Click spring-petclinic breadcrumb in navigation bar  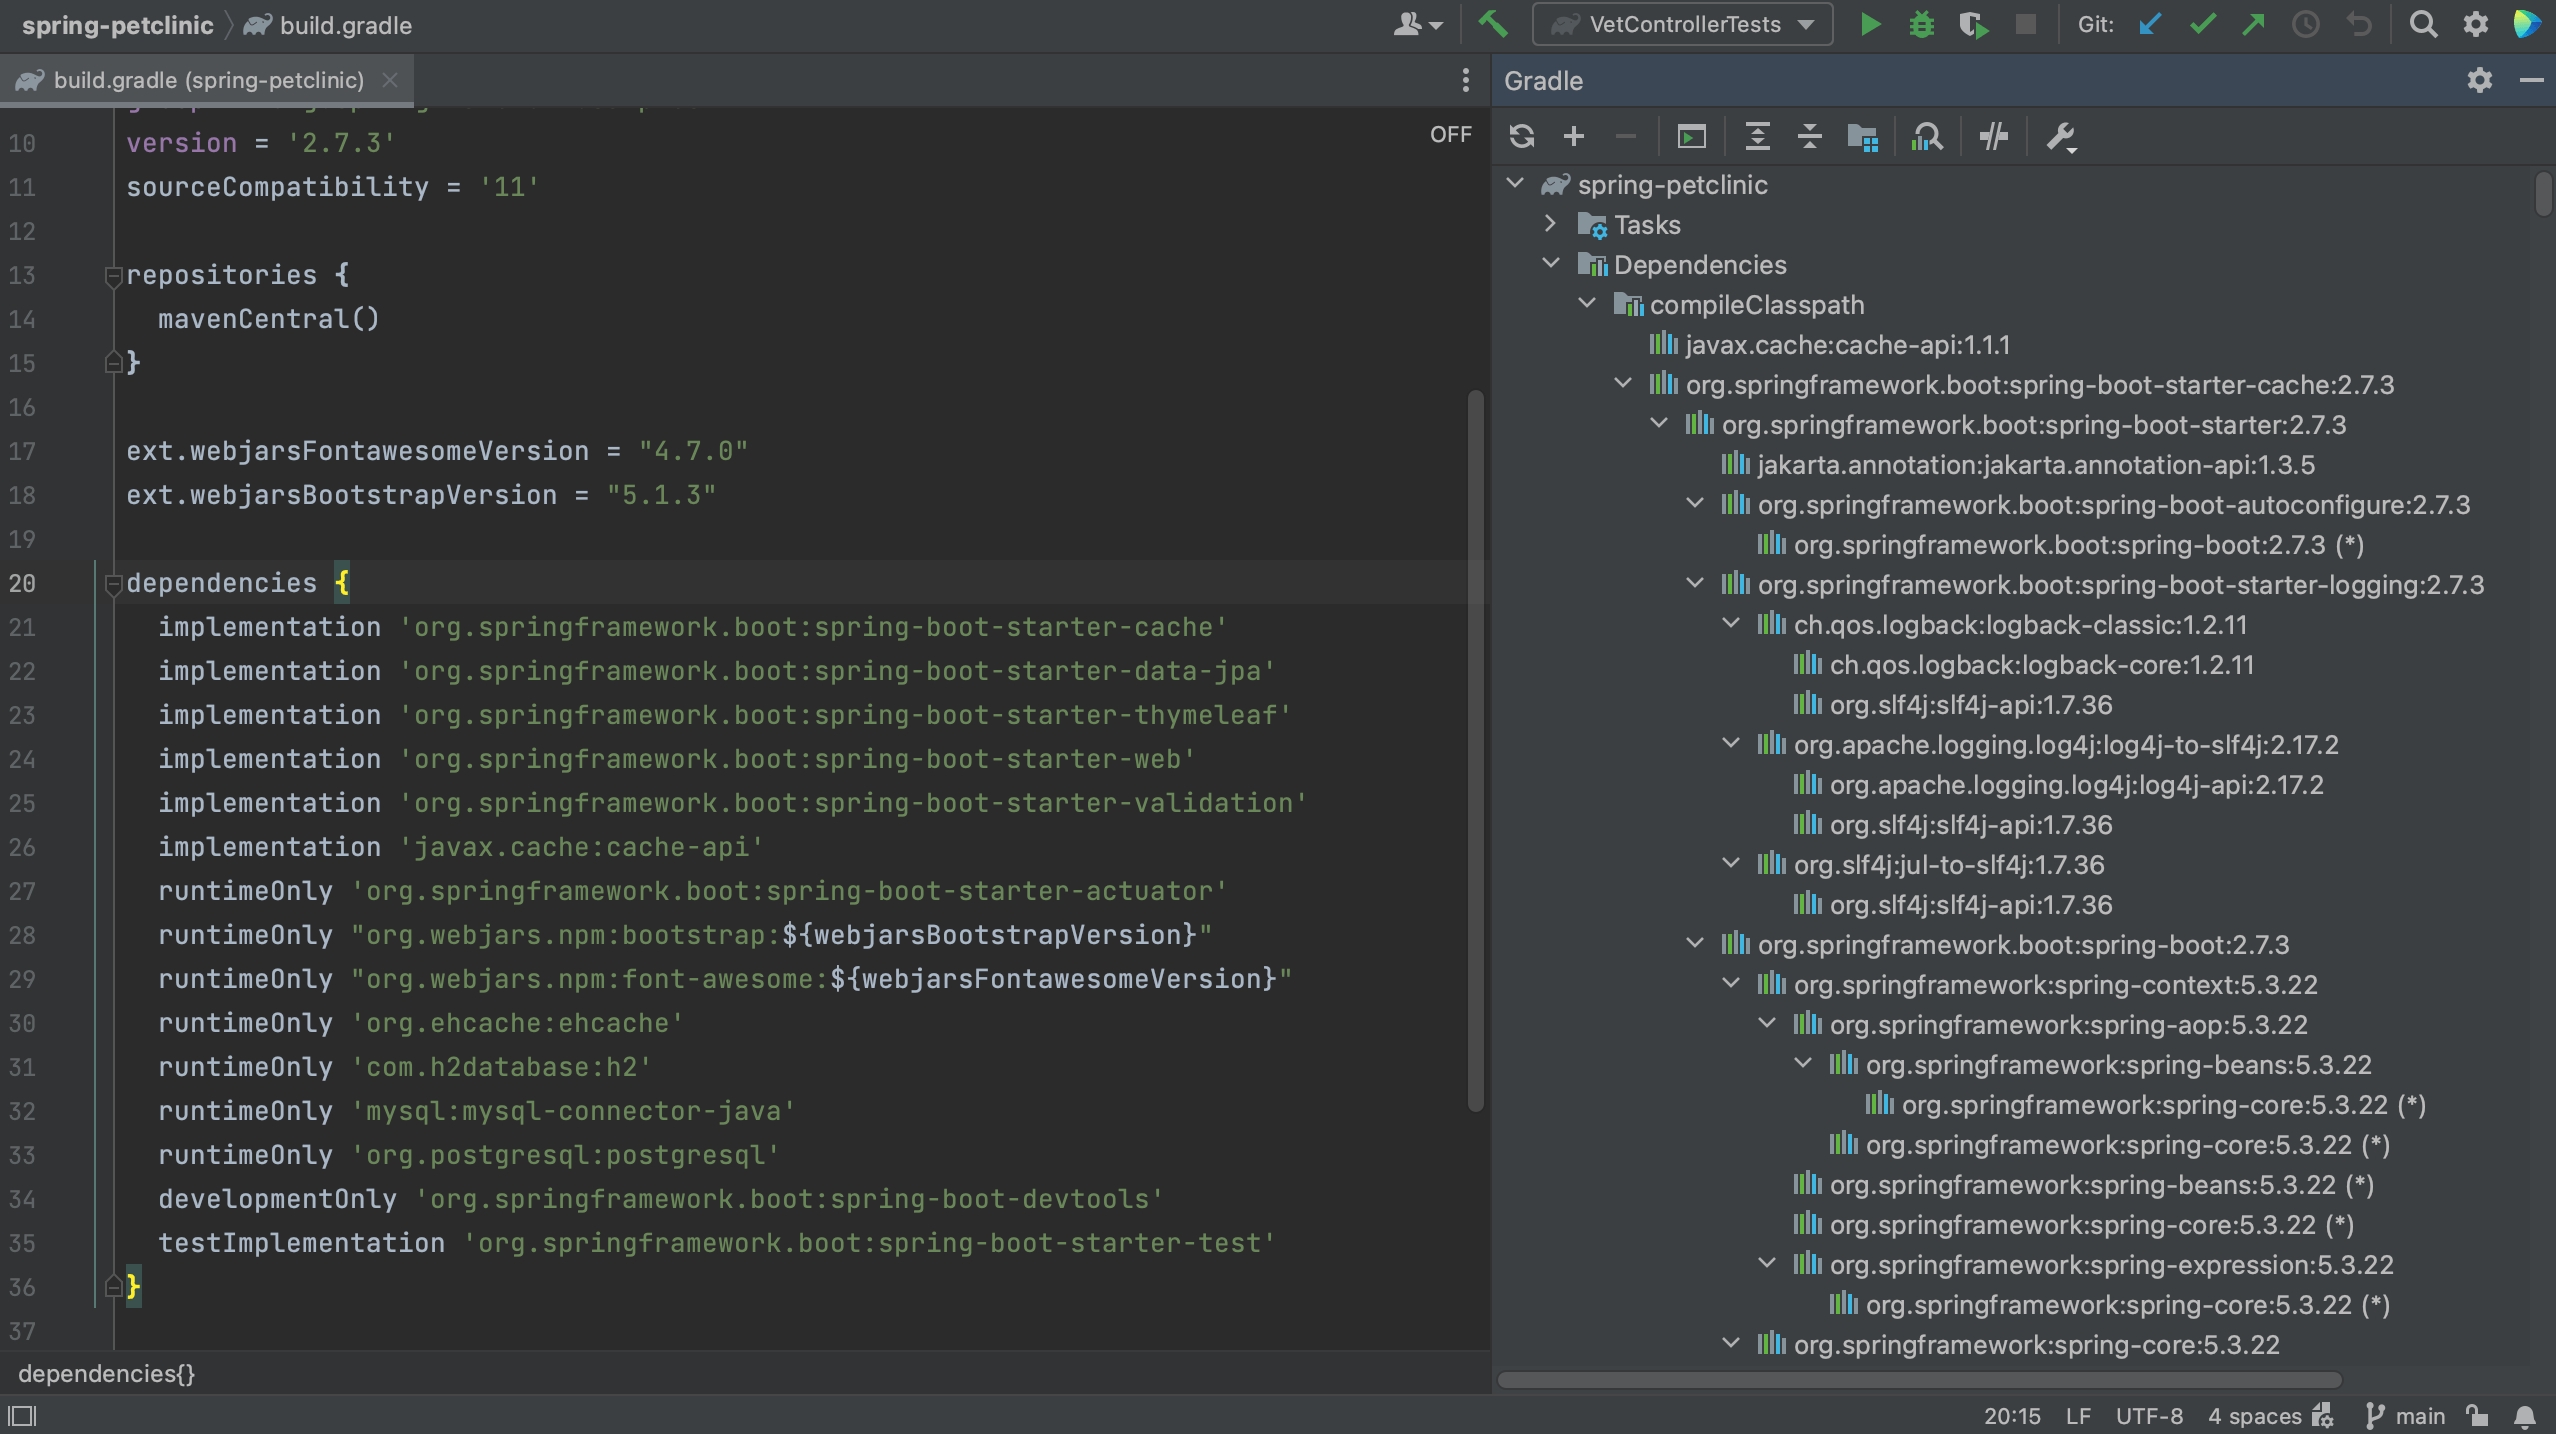117,25
